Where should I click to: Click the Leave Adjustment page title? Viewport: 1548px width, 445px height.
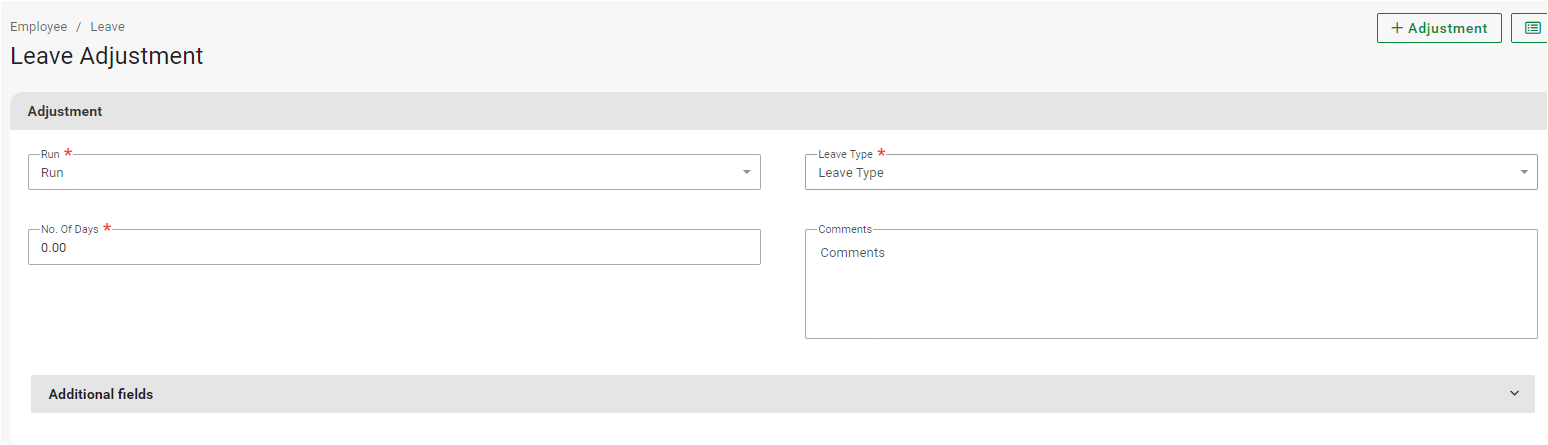pyautogui.click(x=107, y=56)
